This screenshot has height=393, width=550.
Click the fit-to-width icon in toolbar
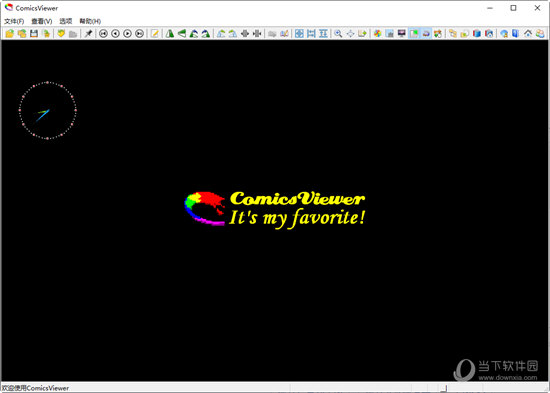[x=311, y=33]
